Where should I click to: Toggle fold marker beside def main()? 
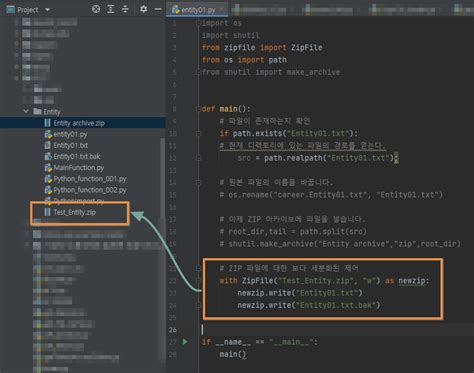click(x=198, y=109)
